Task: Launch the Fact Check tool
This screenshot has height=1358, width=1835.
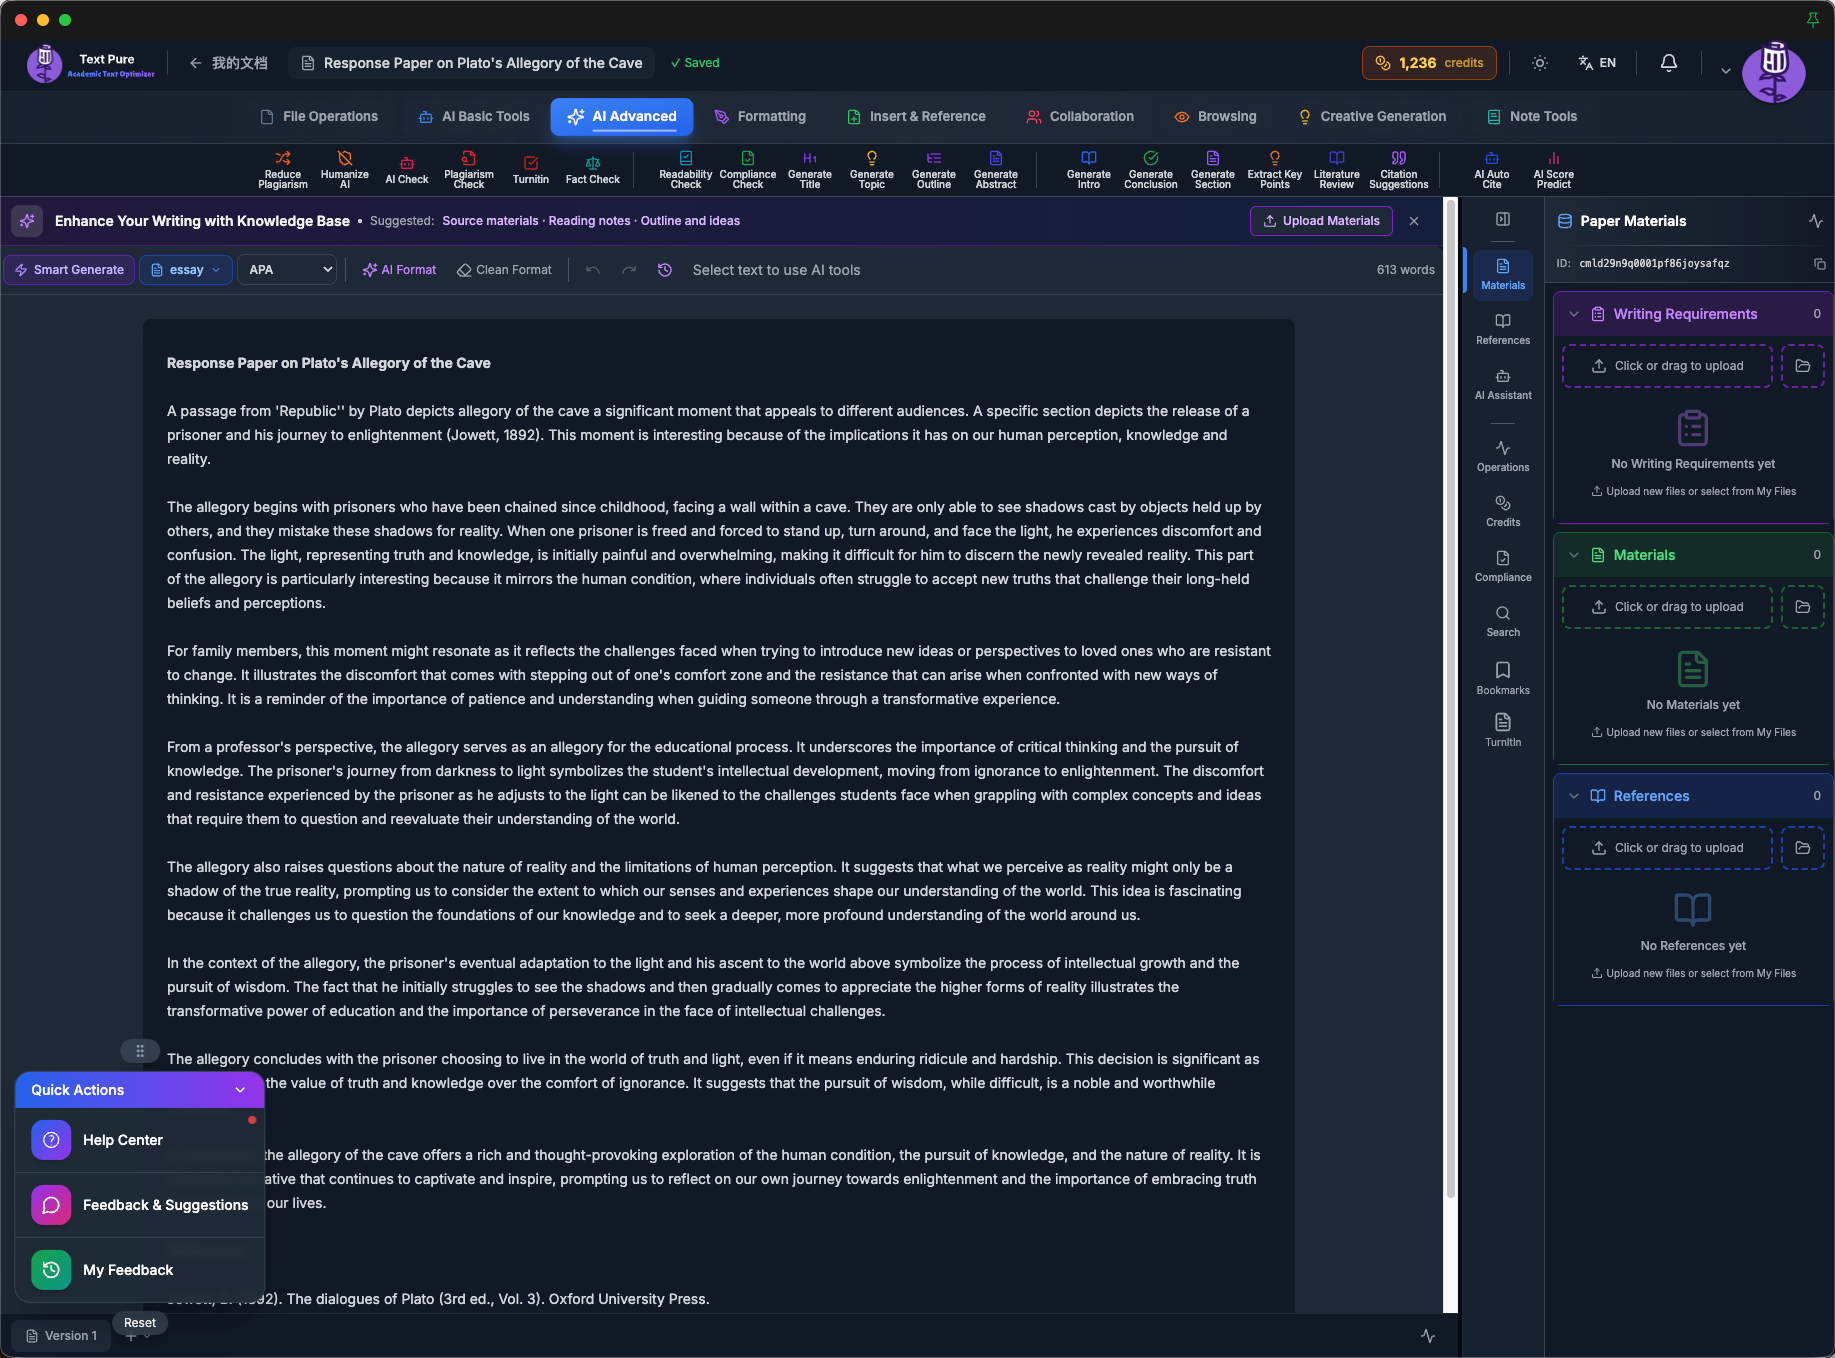Action: coord(592,169)
